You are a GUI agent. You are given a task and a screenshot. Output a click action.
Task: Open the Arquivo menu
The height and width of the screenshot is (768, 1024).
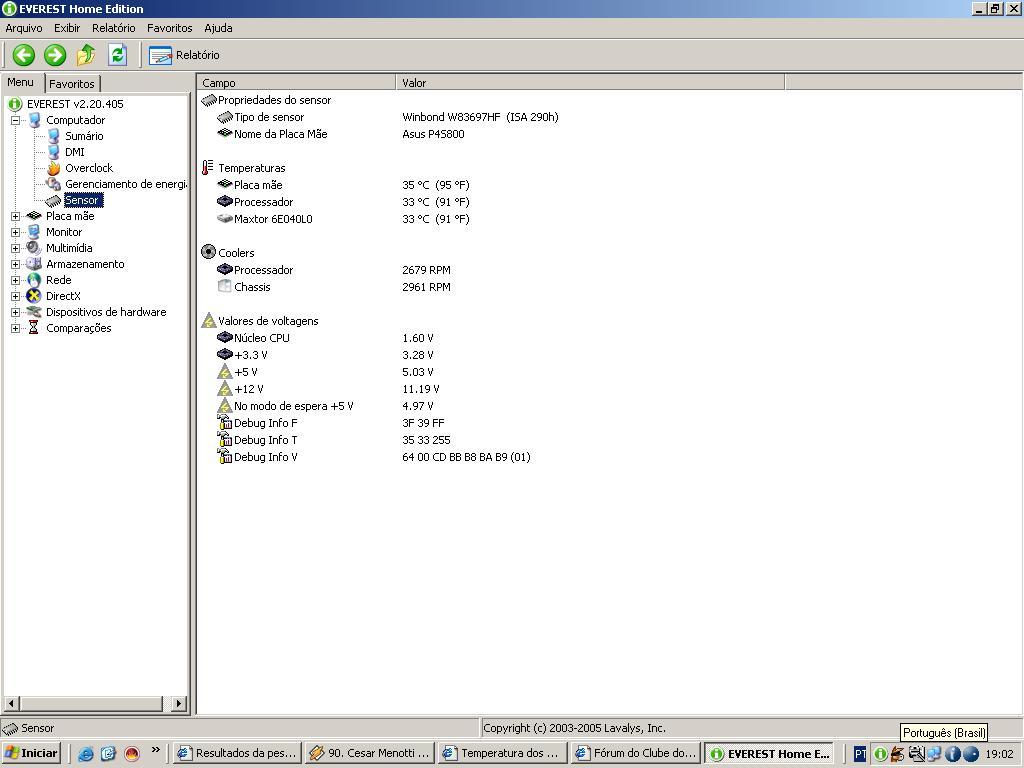coord(24,28)
